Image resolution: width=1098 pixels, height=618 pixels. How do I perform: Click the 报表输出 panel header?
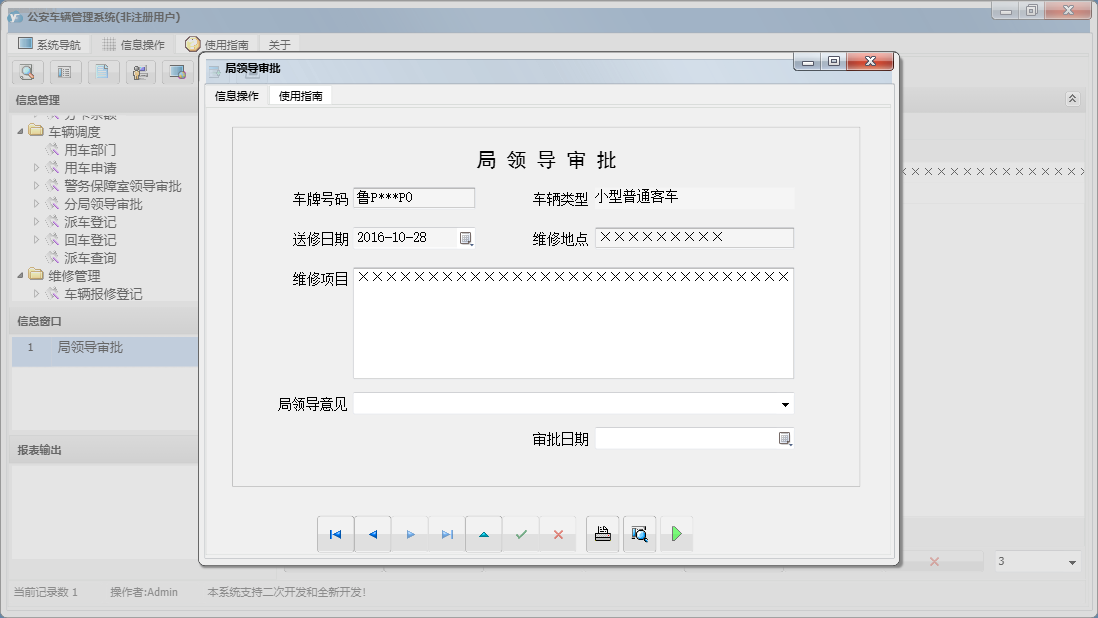[x=104, y=450]
